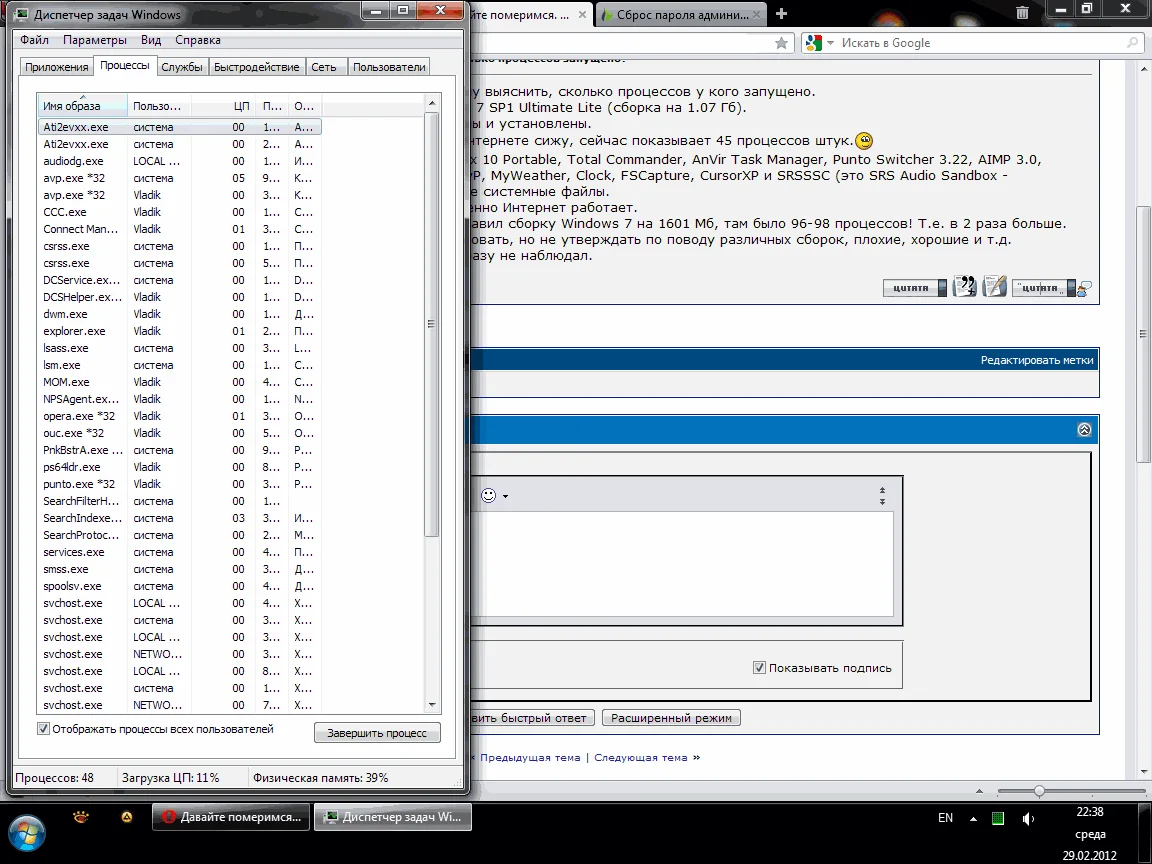Close the first browser tab

coord(582,14)
